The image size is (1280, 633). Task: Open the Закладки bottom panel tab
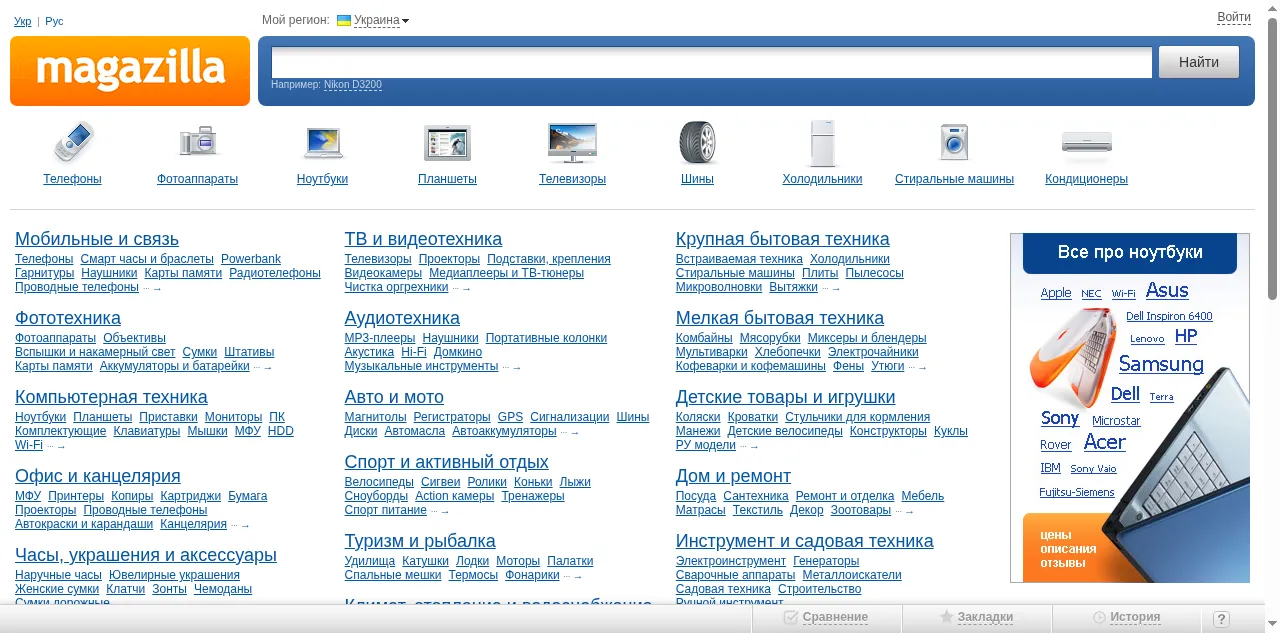coord(976,617)
